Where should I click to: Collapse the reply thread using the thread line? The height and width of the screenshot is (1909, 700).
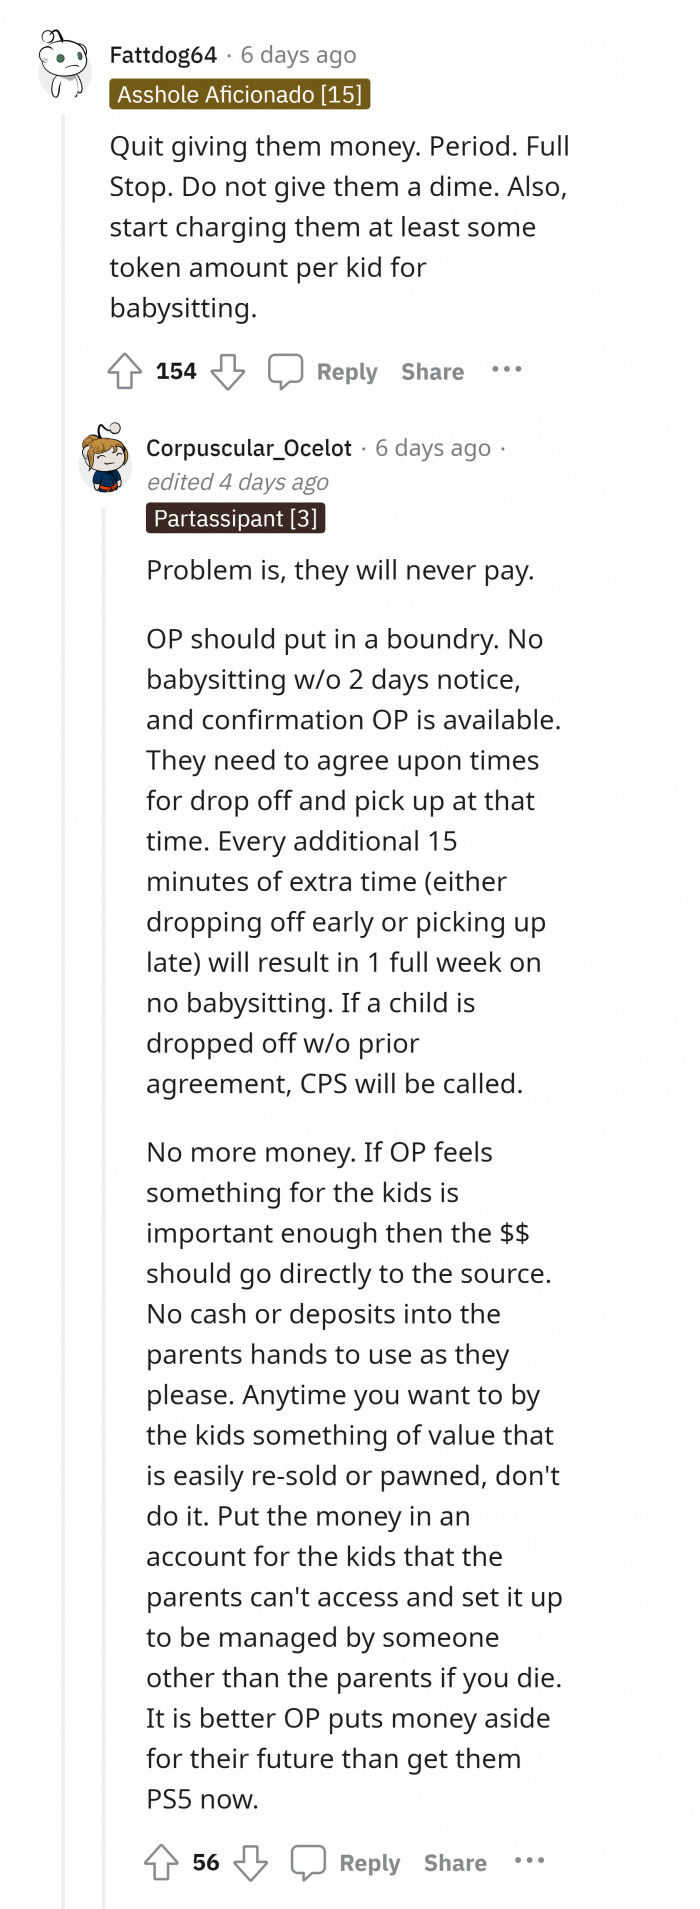pos(107,1200)
